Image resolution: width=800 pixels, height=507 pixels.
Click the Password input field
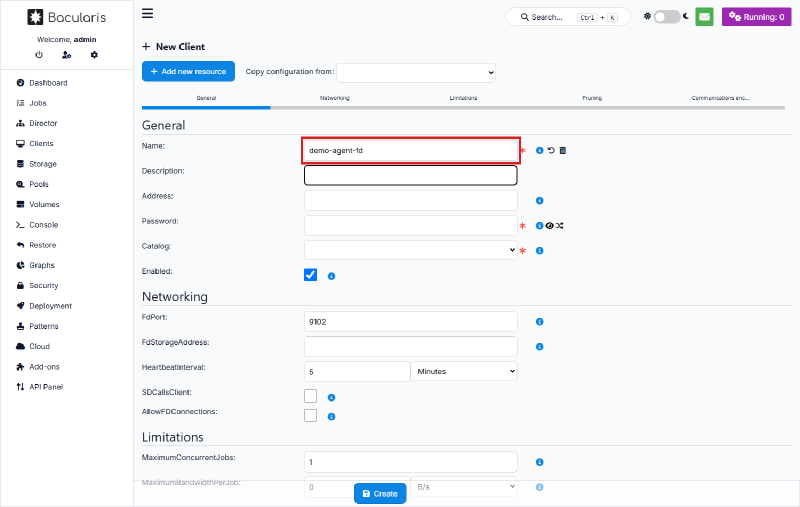(x=411, y=225)
